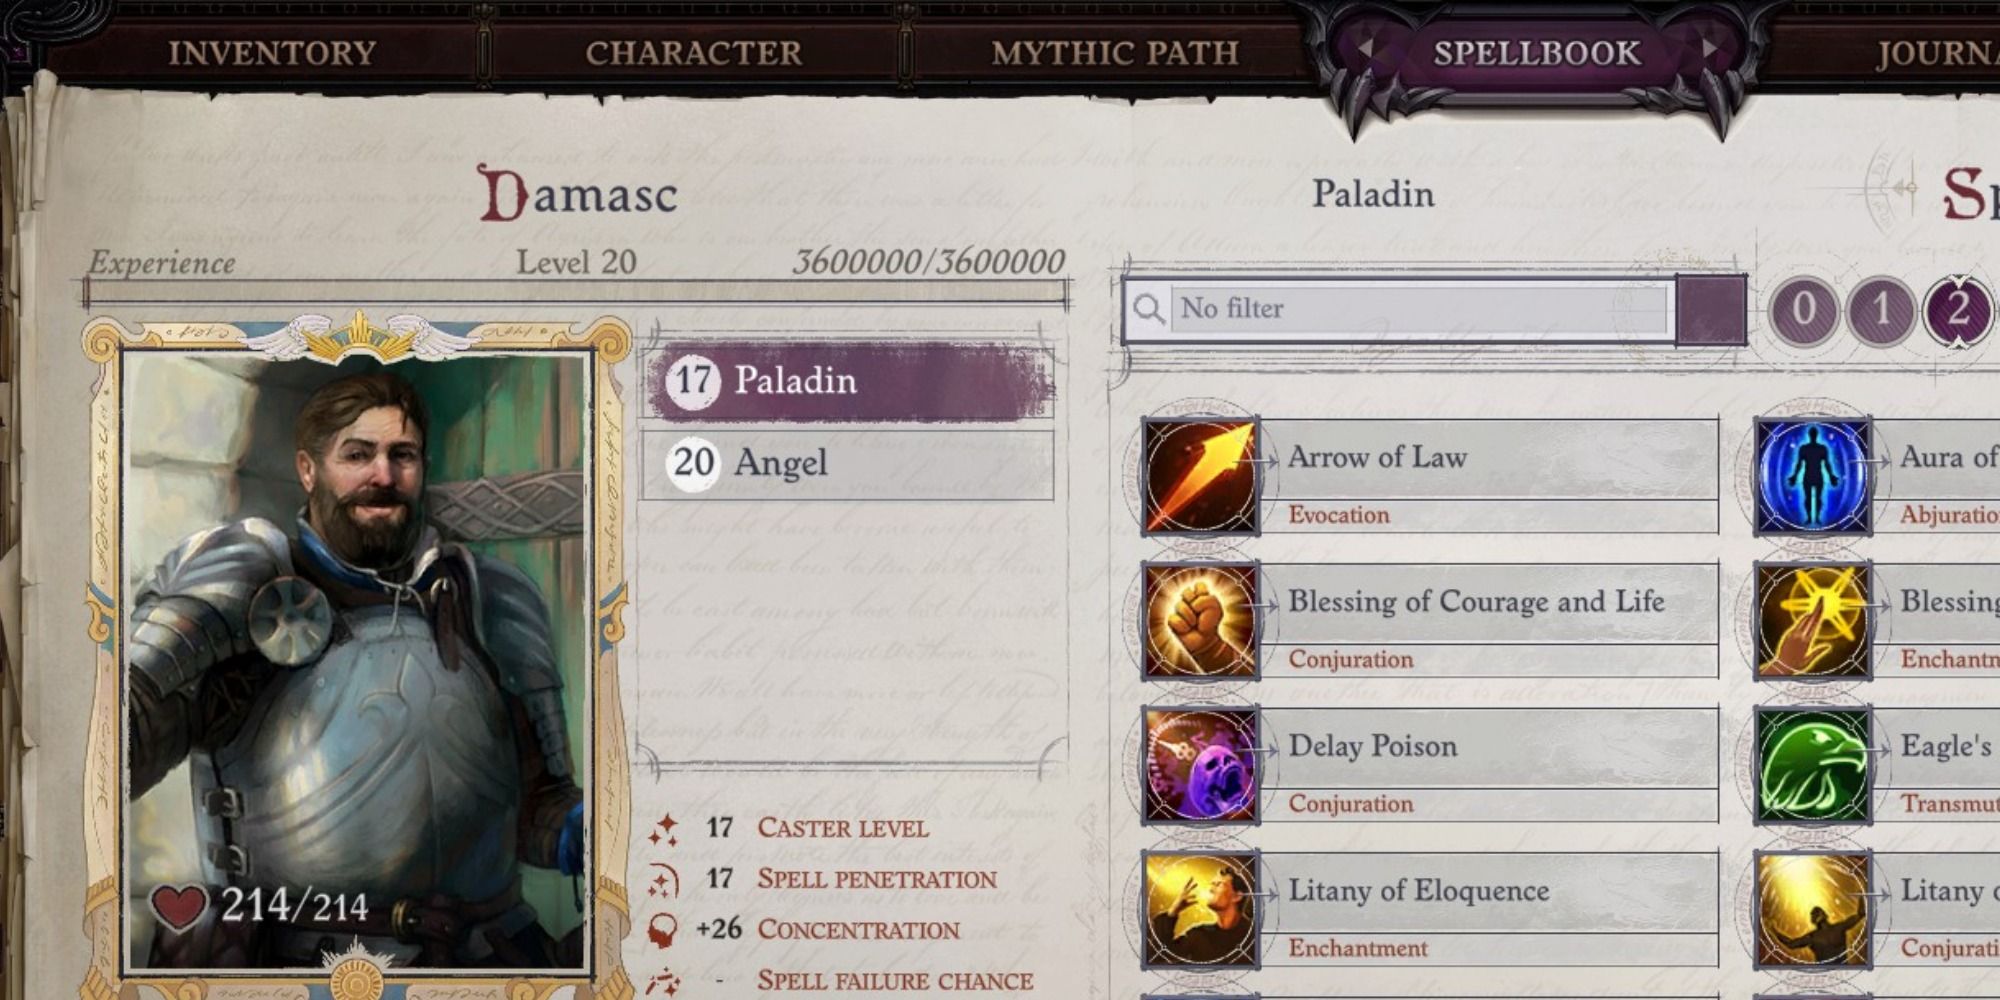Click the experience progress bar
This screenshot has width=2000, height=1000.
click(576, 293)
